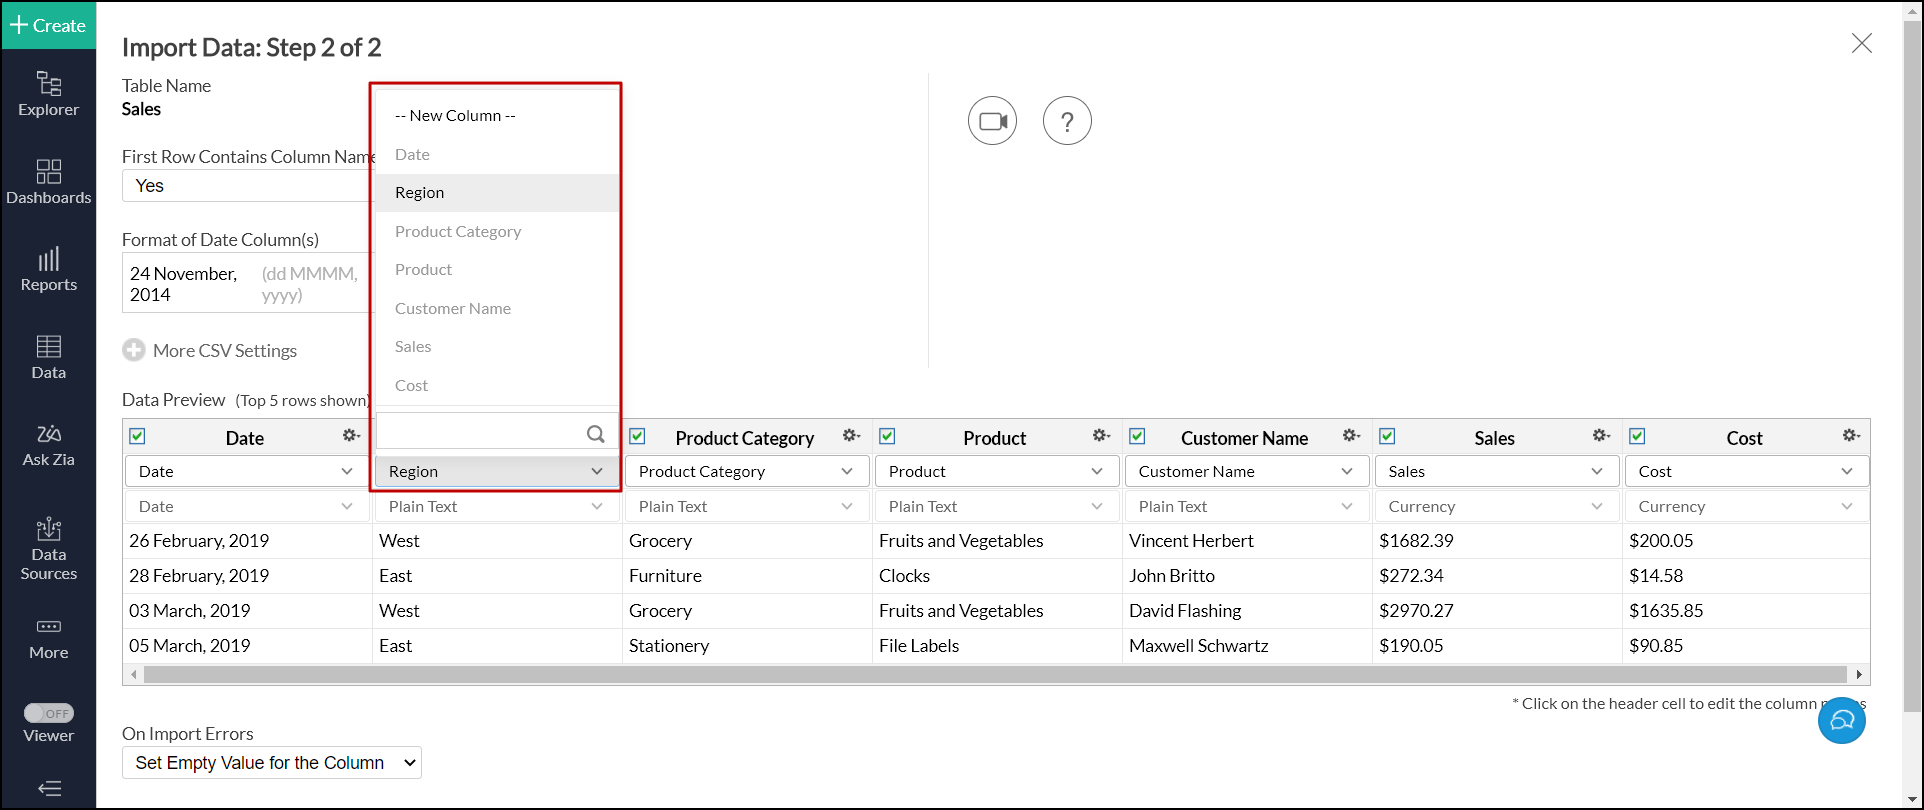Open the Customer Name column mapping dropdown
This screenshot has width=1924, height=810.
(x=1246, y=471)
